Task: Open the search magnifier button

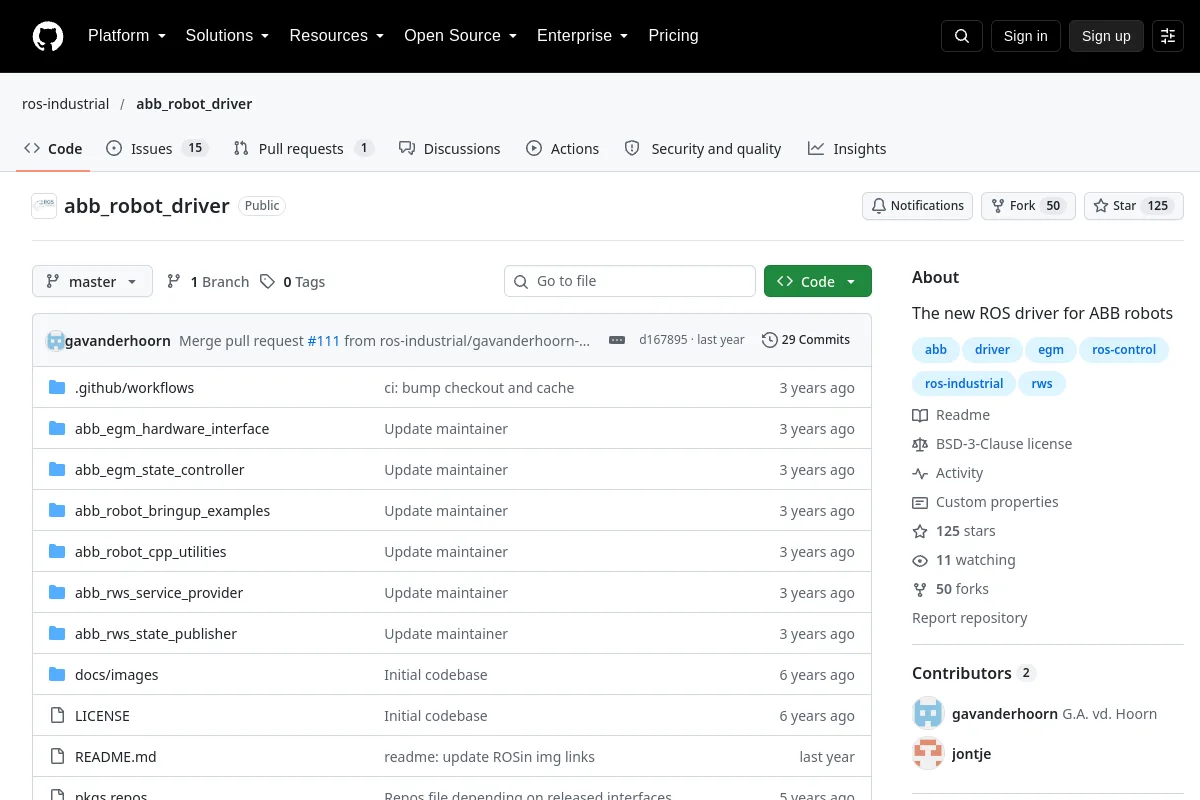Action: pos(962,36)
